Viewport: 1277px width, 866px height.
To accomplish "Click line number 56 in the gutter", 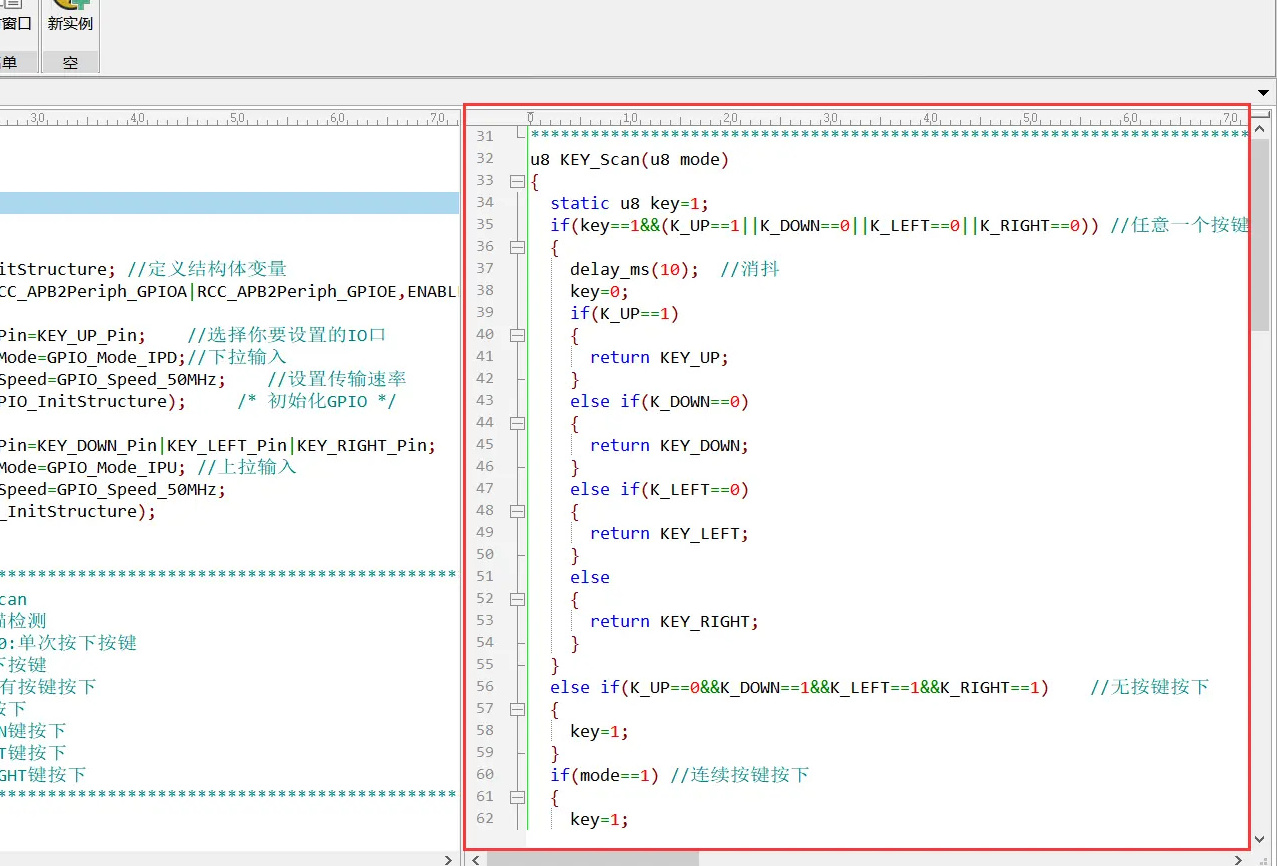I will click(x=485, y=686).
